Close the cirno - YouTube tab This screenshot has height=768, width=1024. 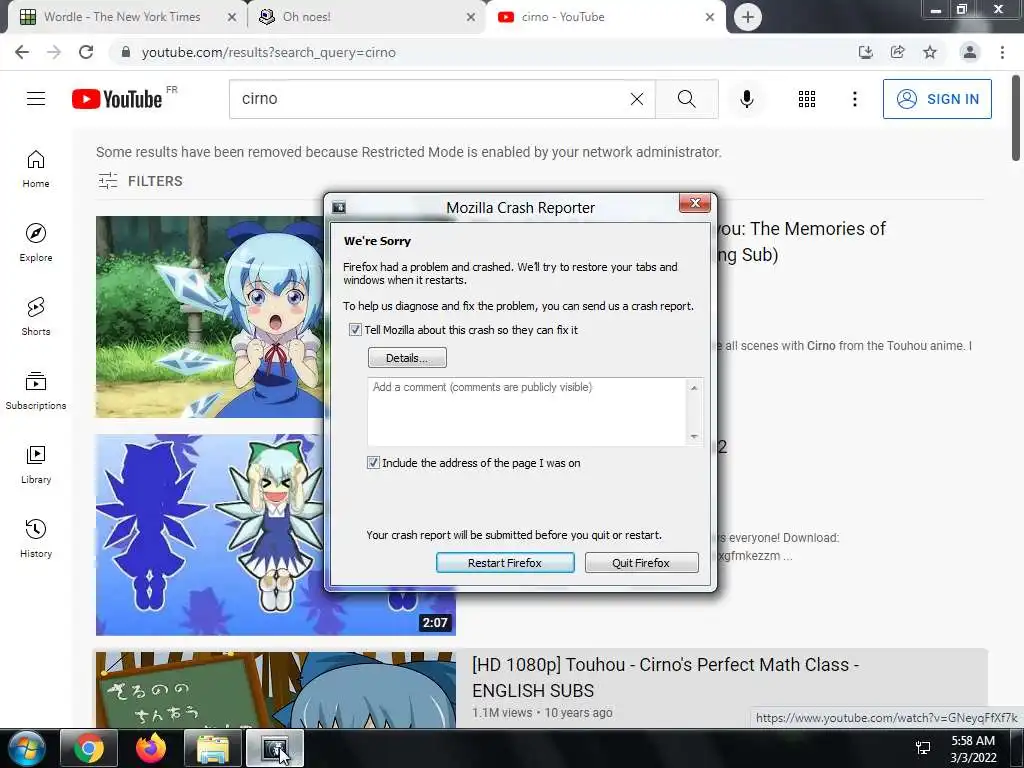tap(710, 18)
